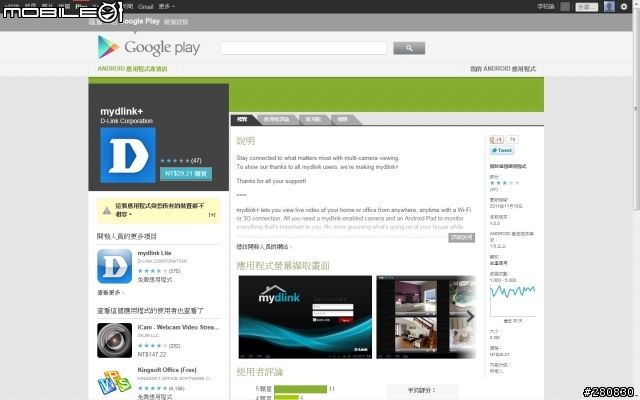Click the 1,000 - 5,000 installs value

[x=503, y=280]
